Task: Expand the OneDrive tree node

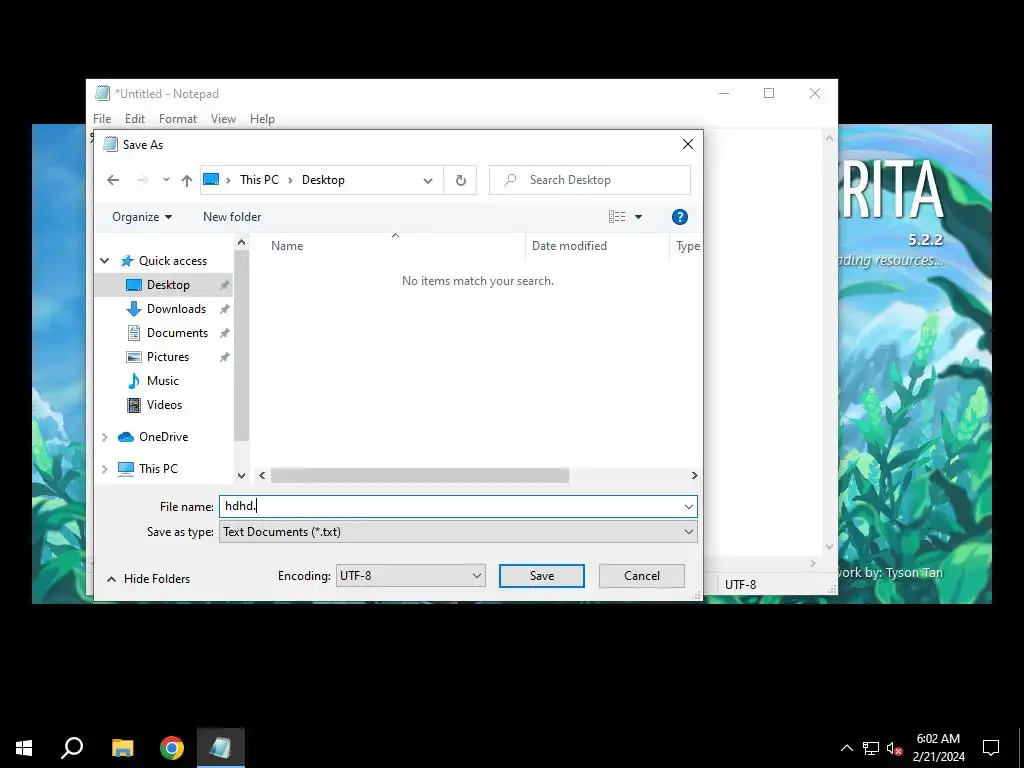Action: coord(104,437)
